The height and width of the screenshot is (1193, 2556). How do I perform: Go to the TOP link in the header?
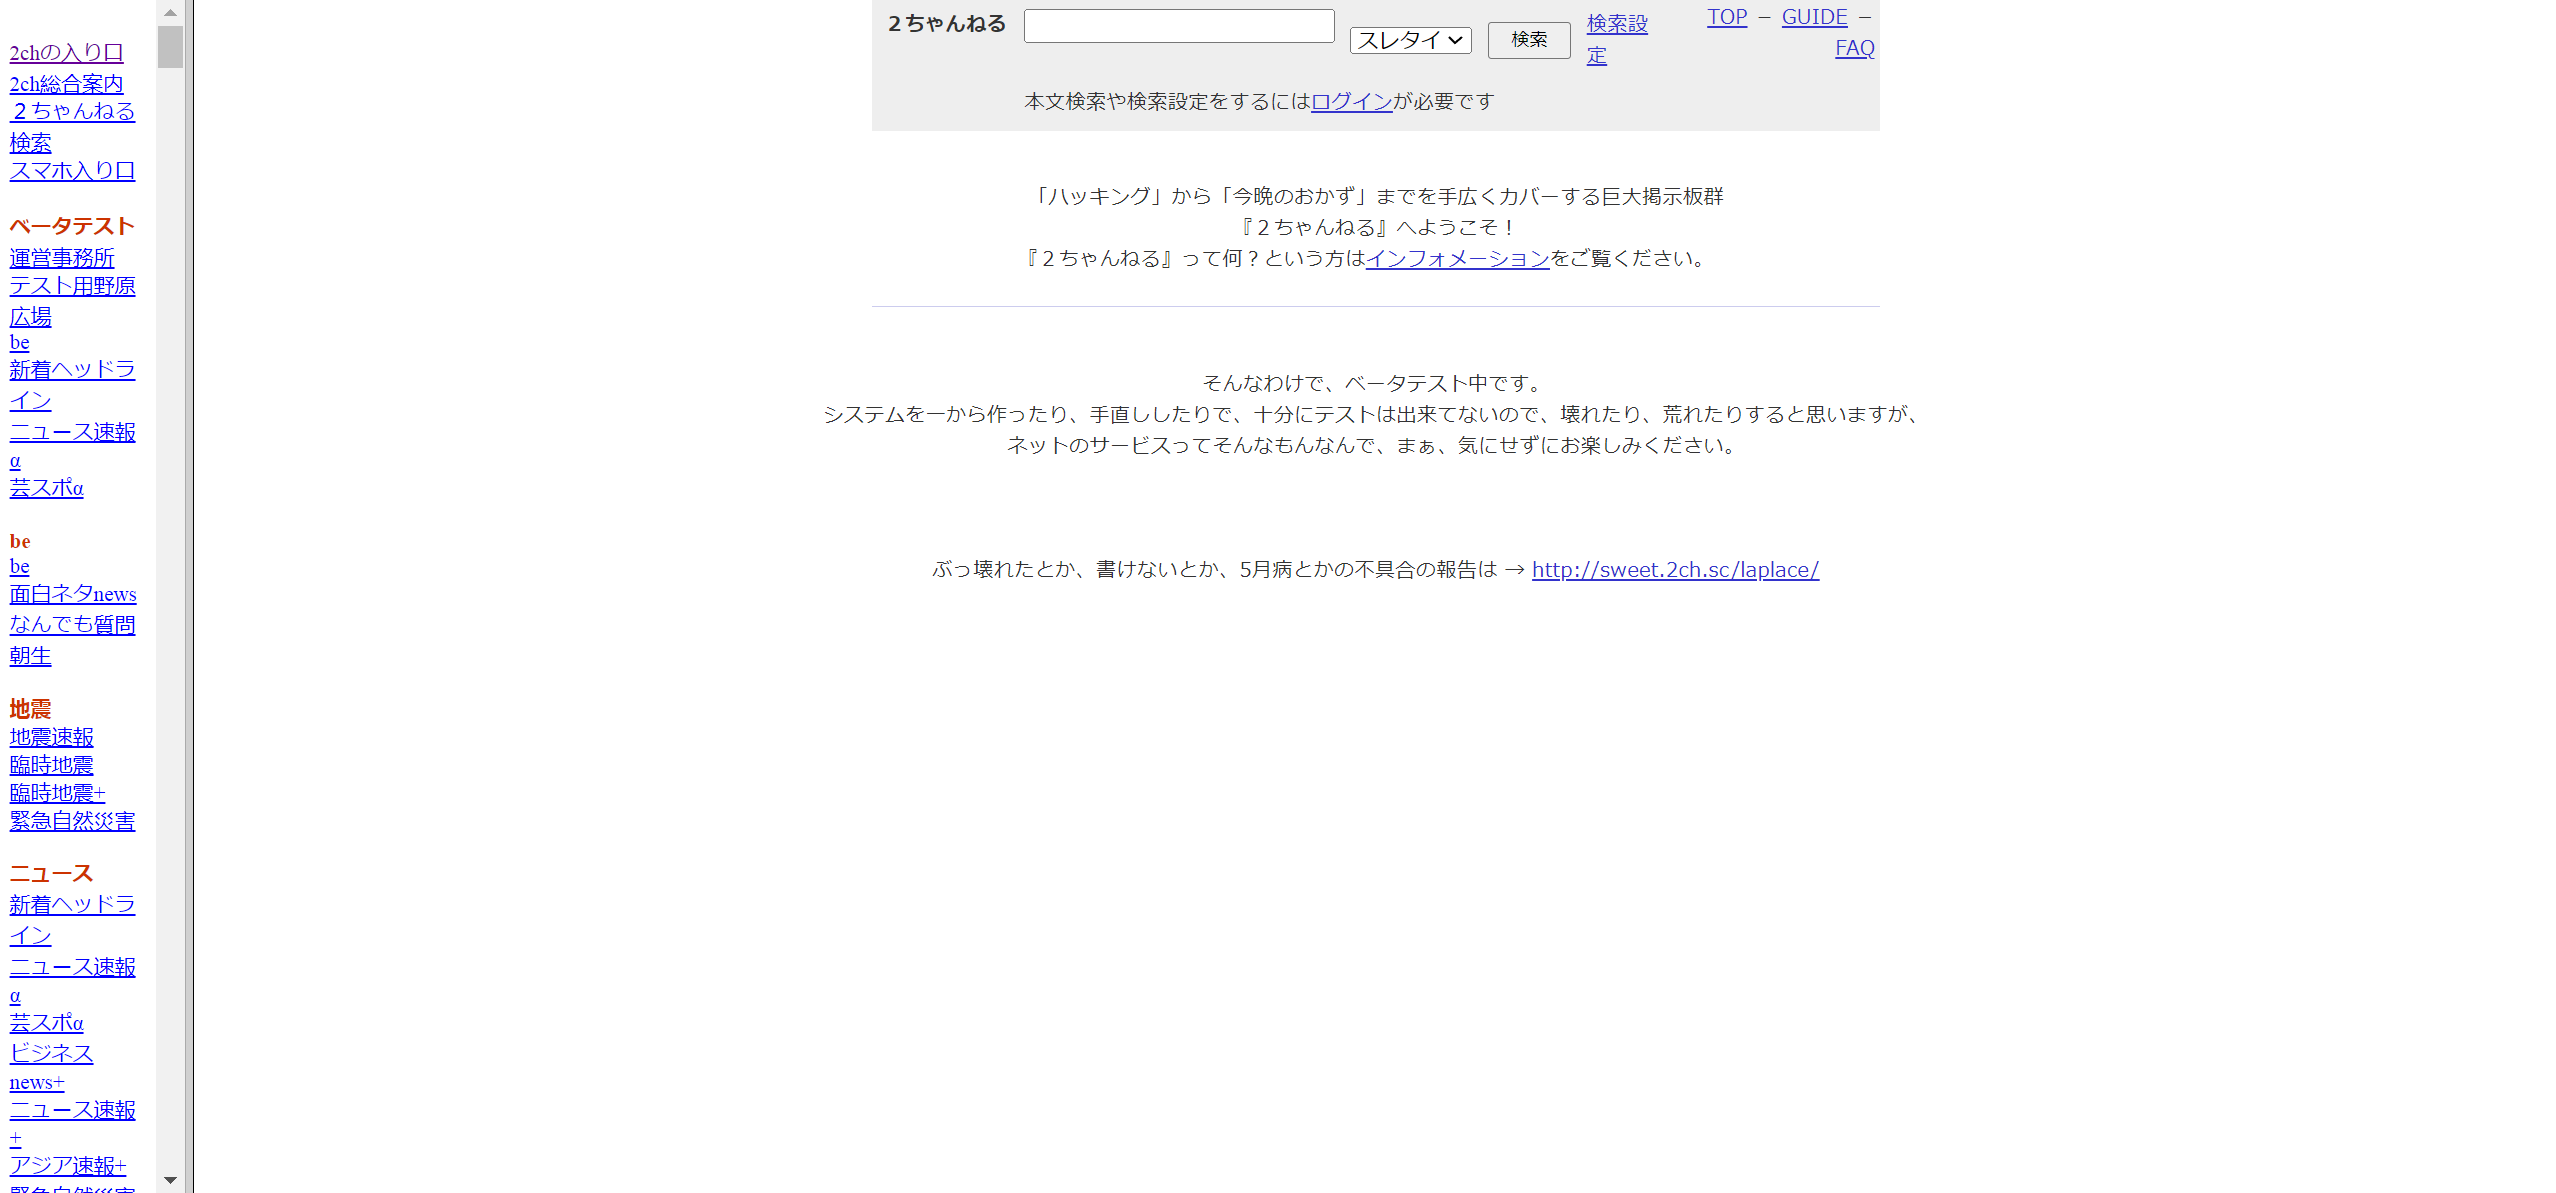[x=1727, y=17]
